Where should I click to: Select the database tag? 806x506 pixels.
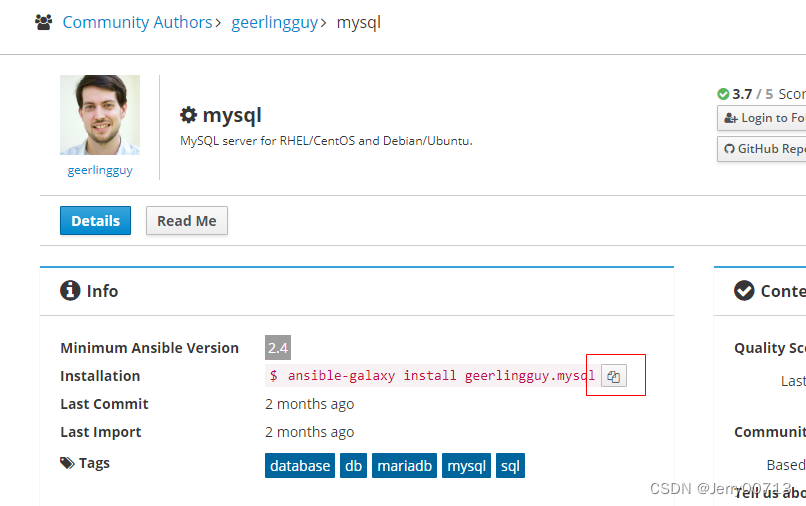300,465
